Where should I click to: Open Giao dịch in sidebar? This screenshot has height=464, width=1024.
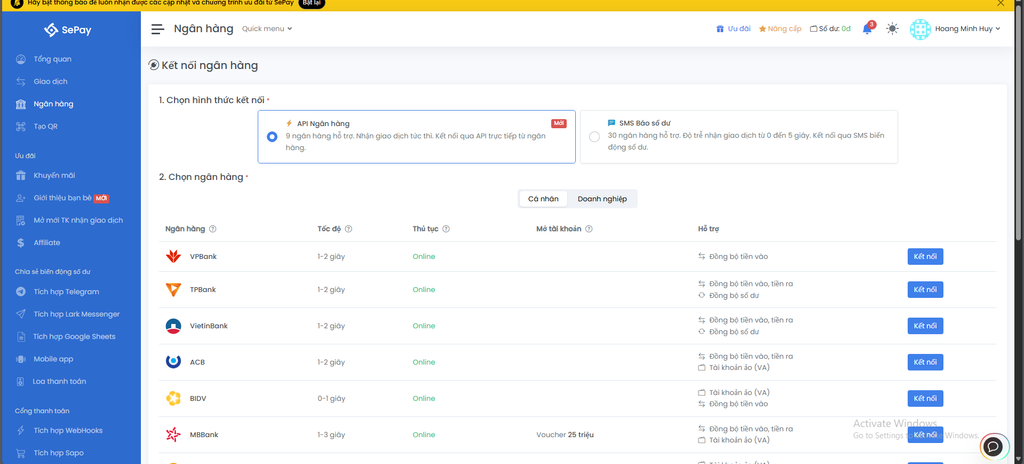click(50, 81)
